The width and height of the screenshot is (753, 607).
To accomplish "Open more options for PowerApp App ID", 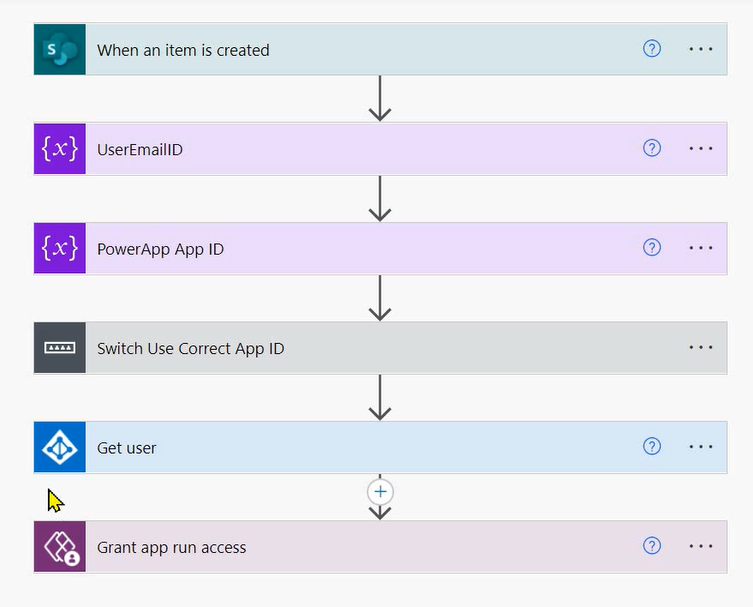I will tap(701, 248).
